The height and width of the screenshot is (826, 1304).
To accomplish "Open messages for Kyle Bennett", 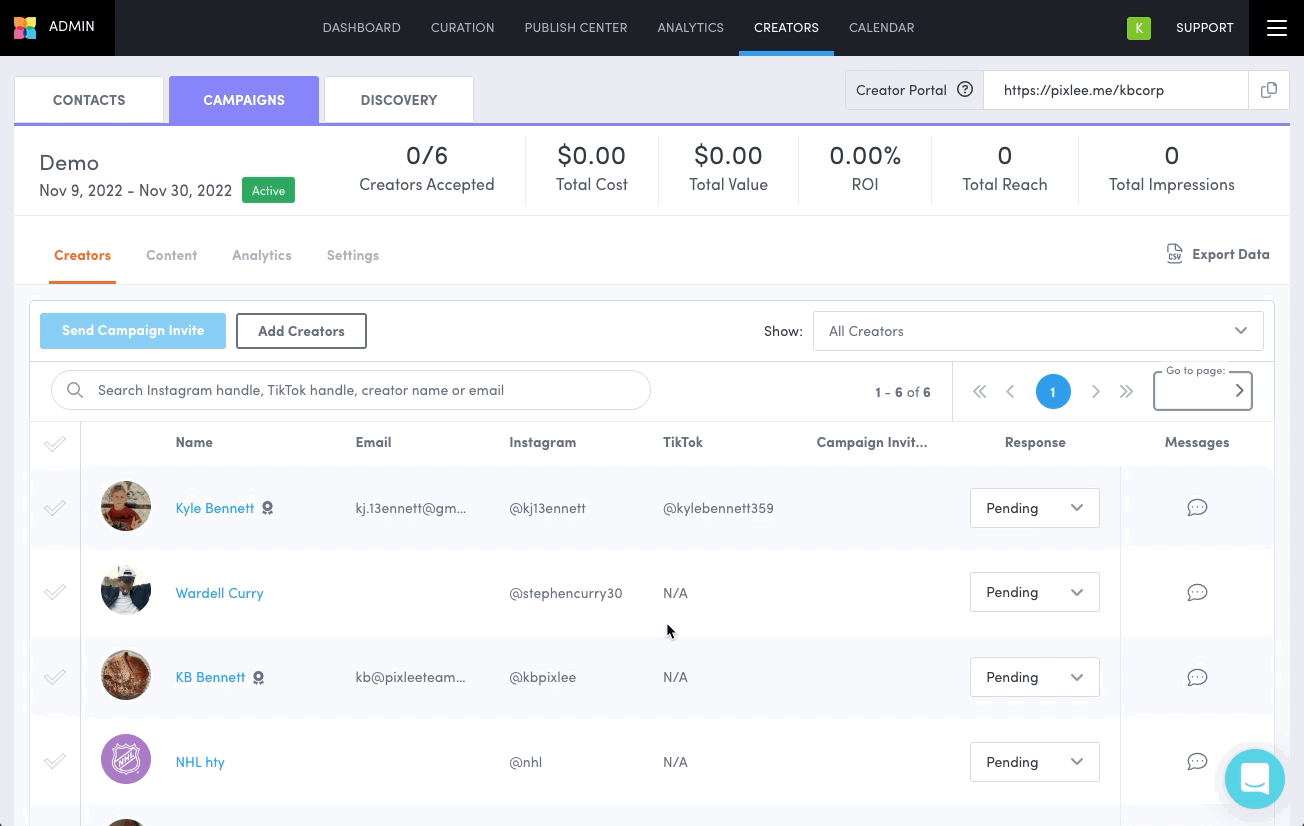I will 1196,508.
